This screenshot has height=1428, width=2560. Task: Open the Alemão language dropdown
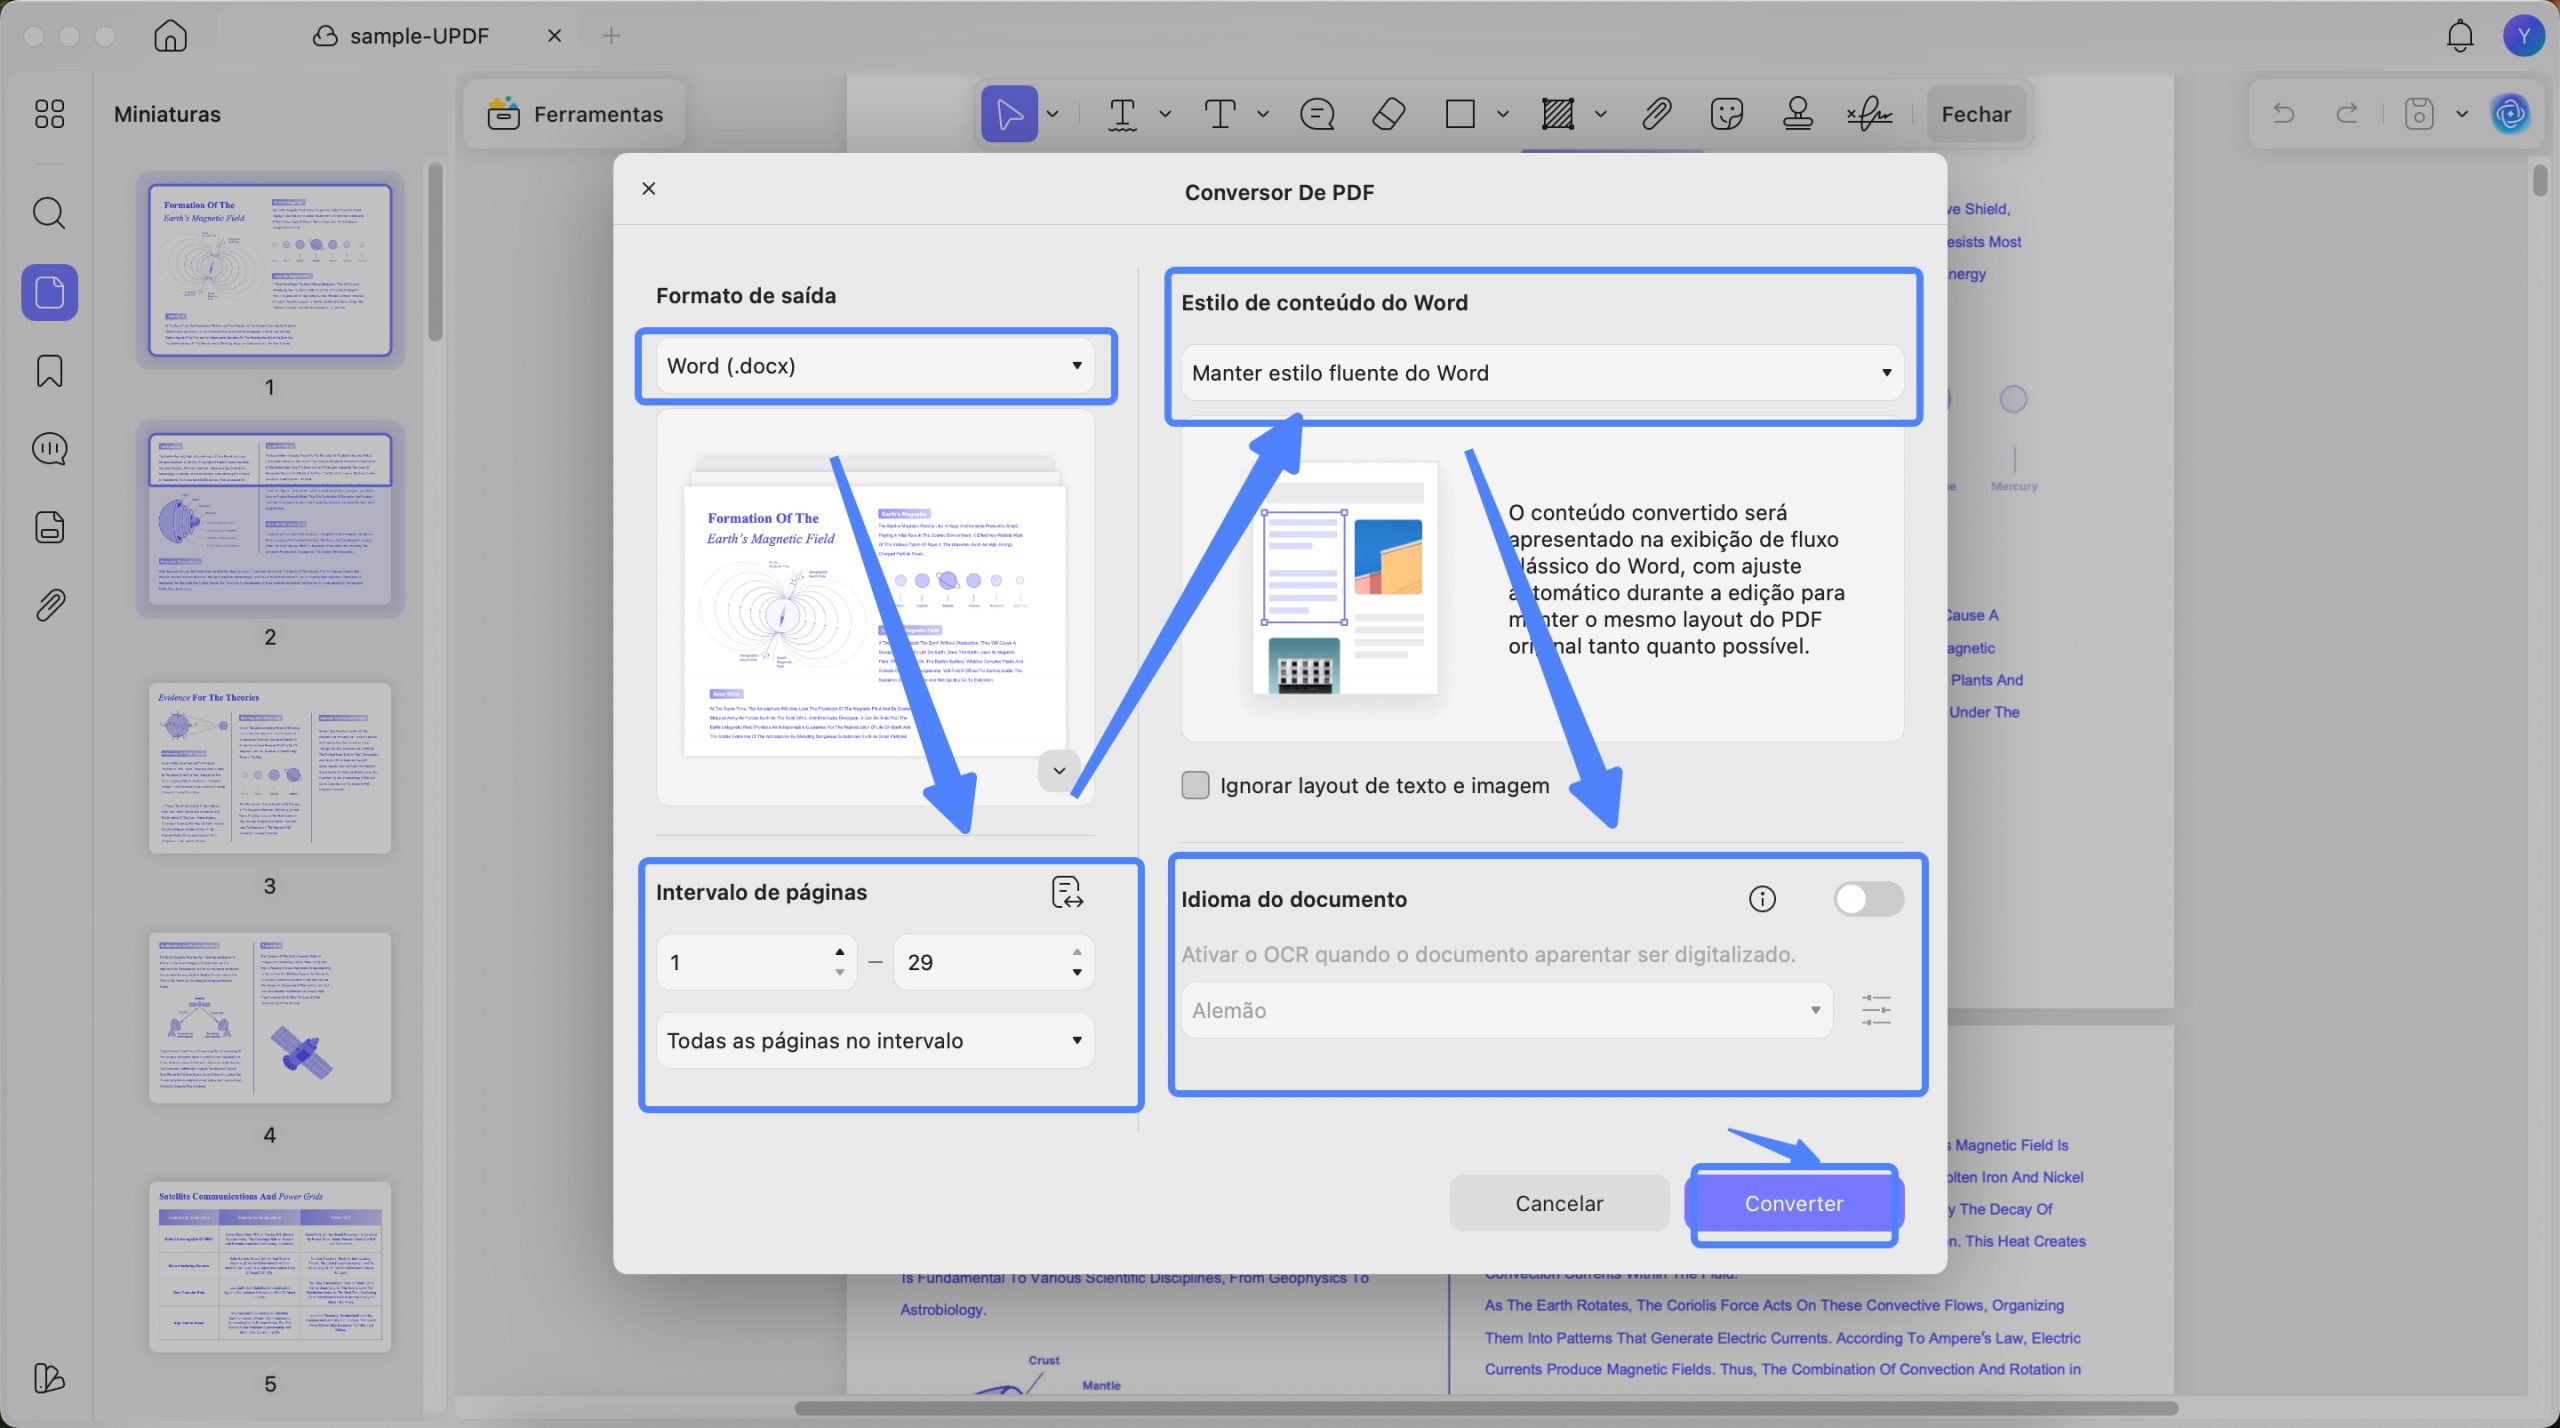(1507, 1010)
